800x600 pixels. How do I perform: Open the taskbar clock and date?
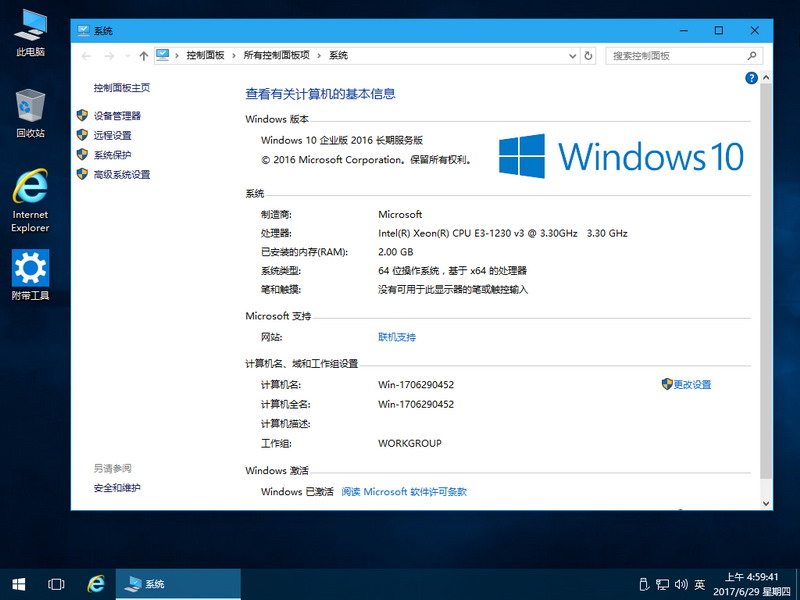click(x=752, y=584)
